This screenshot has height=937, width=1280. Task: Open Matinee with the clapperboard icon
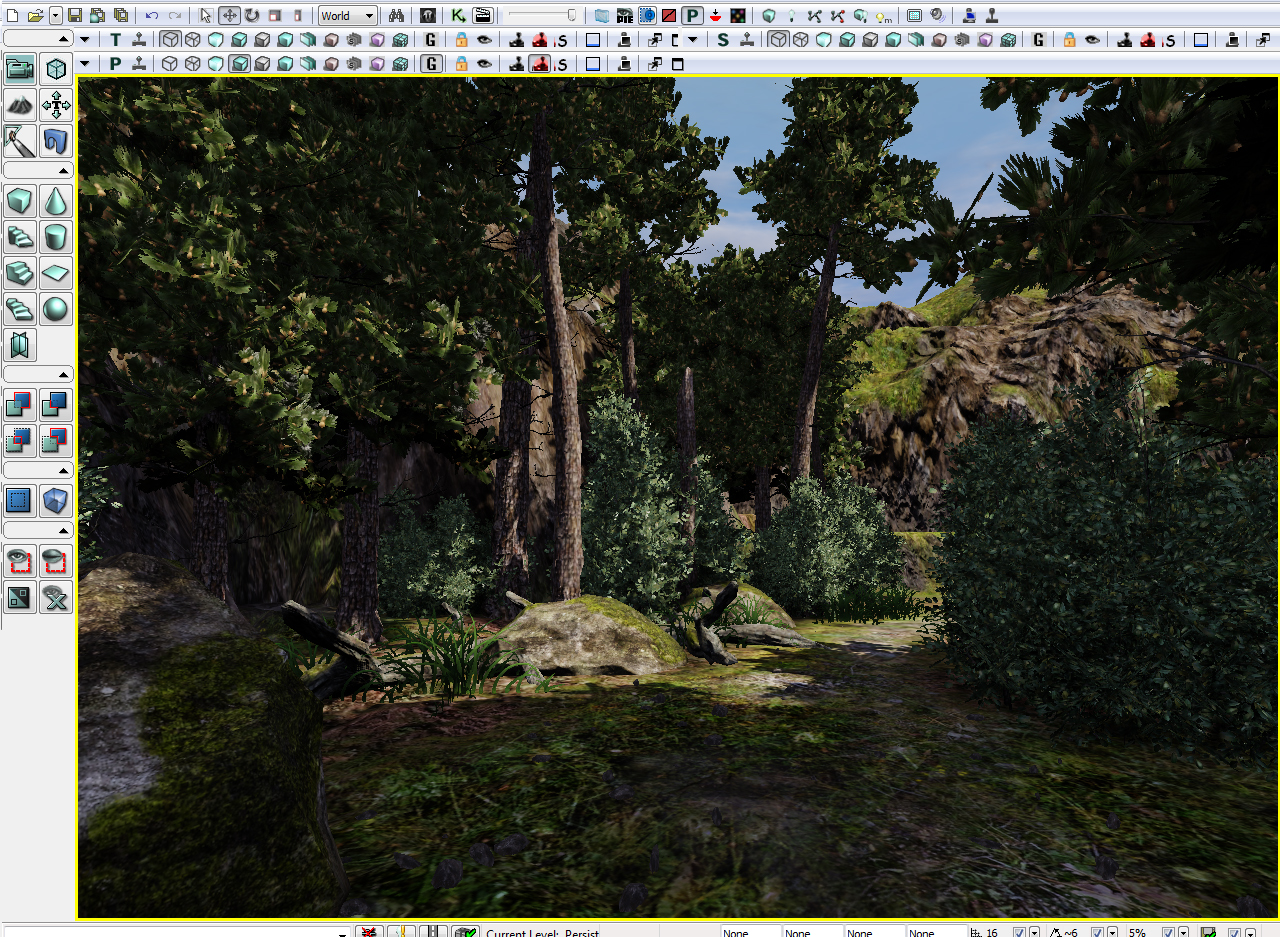[481, 15]
